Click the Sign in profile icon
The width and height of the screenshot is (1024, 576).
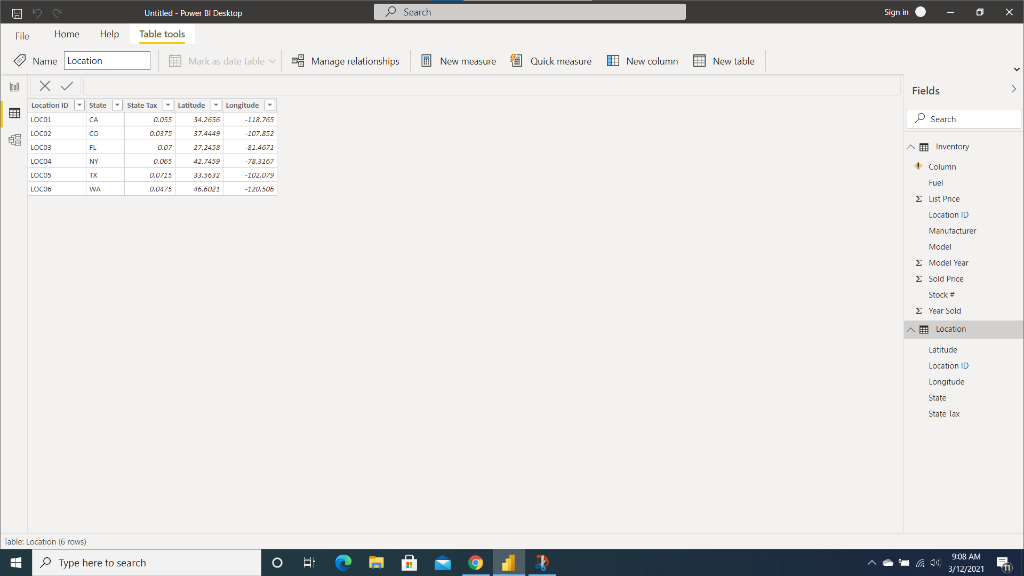[921, 12]
